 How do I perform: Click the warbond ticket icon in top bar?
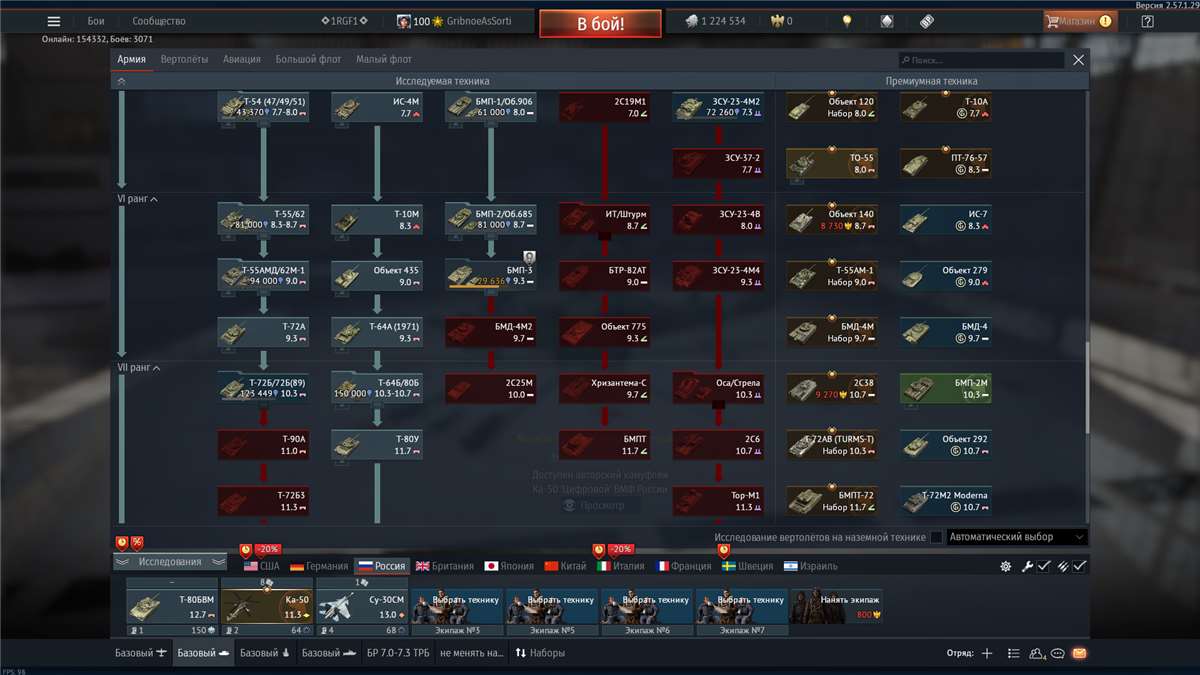tap(927, 21)
